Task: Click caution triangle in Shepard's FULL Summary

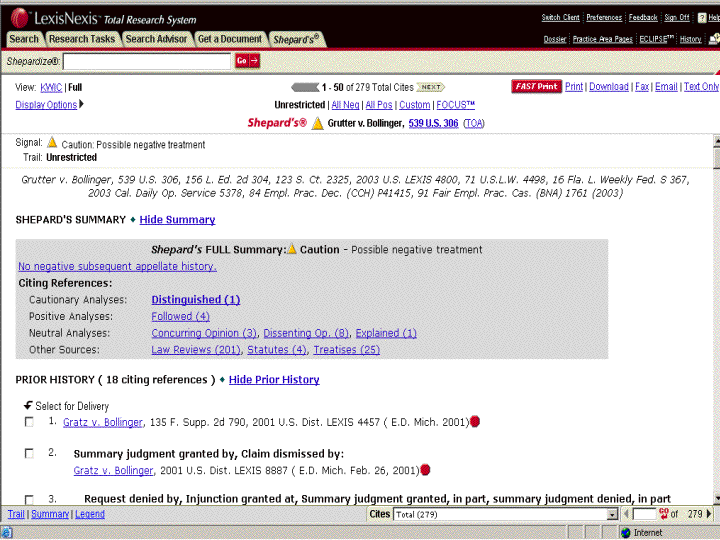Action: pyautogui.click(x=292, y=249)
